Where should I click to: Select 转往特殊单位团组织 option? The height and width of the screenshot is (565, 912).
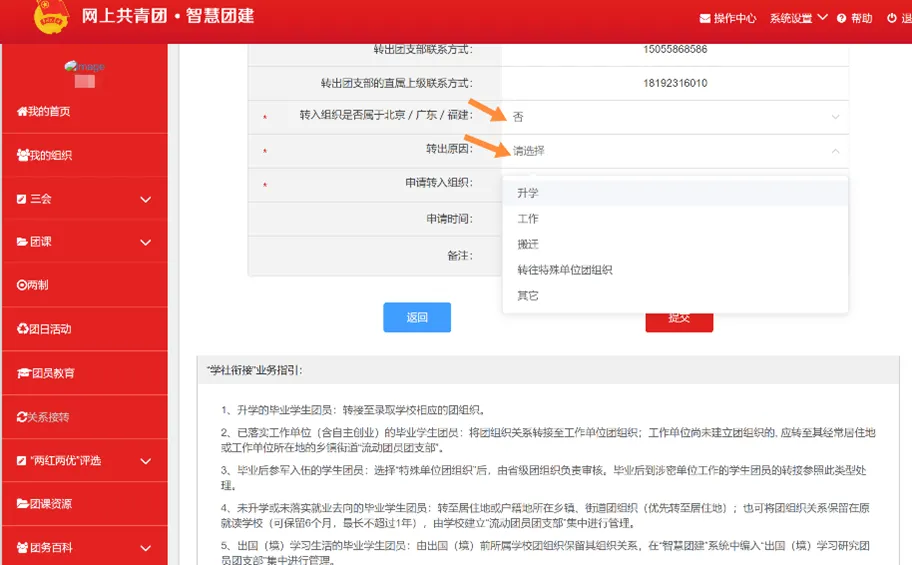tap(675, 270)
